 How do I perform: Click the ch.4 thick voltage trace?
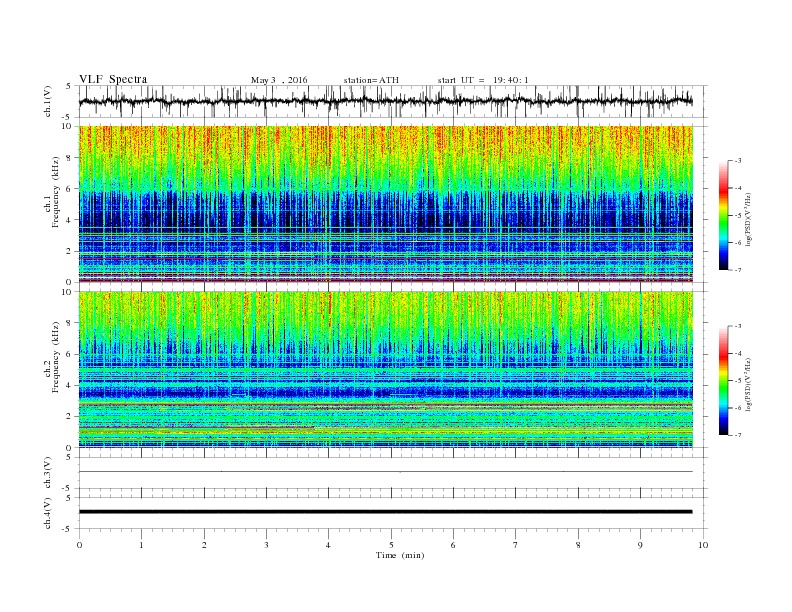(386, 512)
